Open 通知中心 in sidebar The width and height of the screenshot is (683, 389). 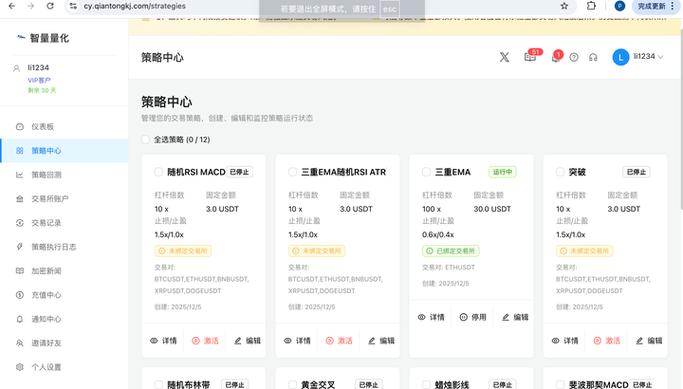(64, 319)
